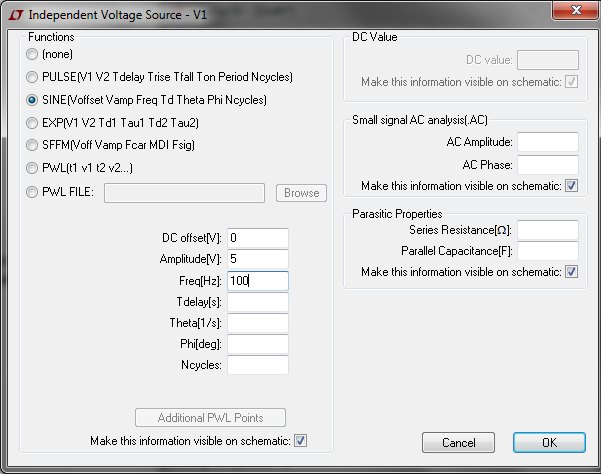601x474 pixels.
Task: Pick the EXP function radio button
Action: [32, 123]
